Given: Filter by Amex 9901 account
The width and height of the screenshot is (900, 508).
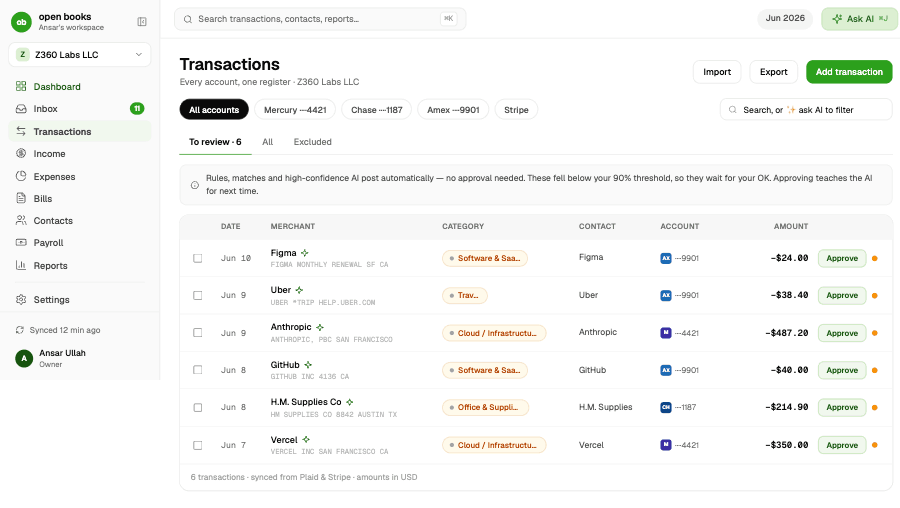Looking at the screenshot, I should coord(453,110).
